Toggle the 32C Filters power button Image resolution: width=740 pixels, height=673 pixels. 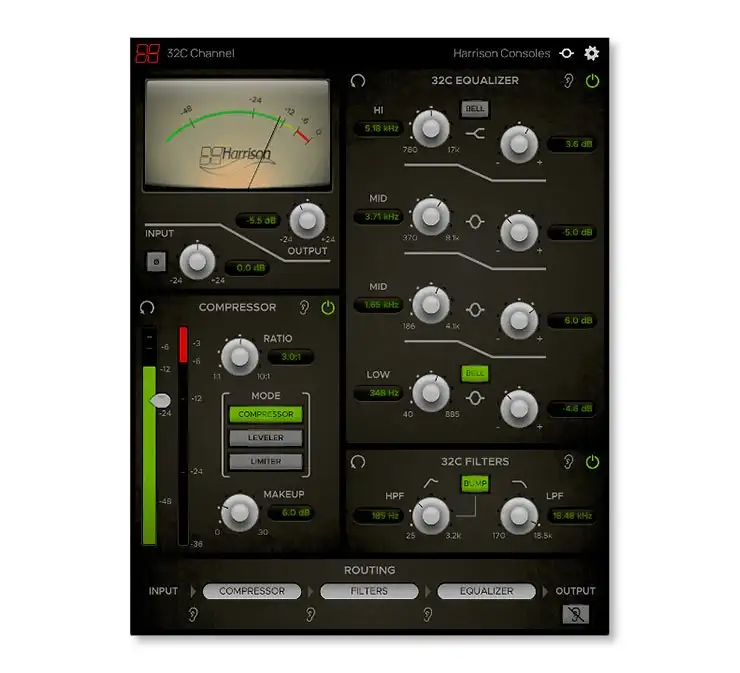point(592,462)
